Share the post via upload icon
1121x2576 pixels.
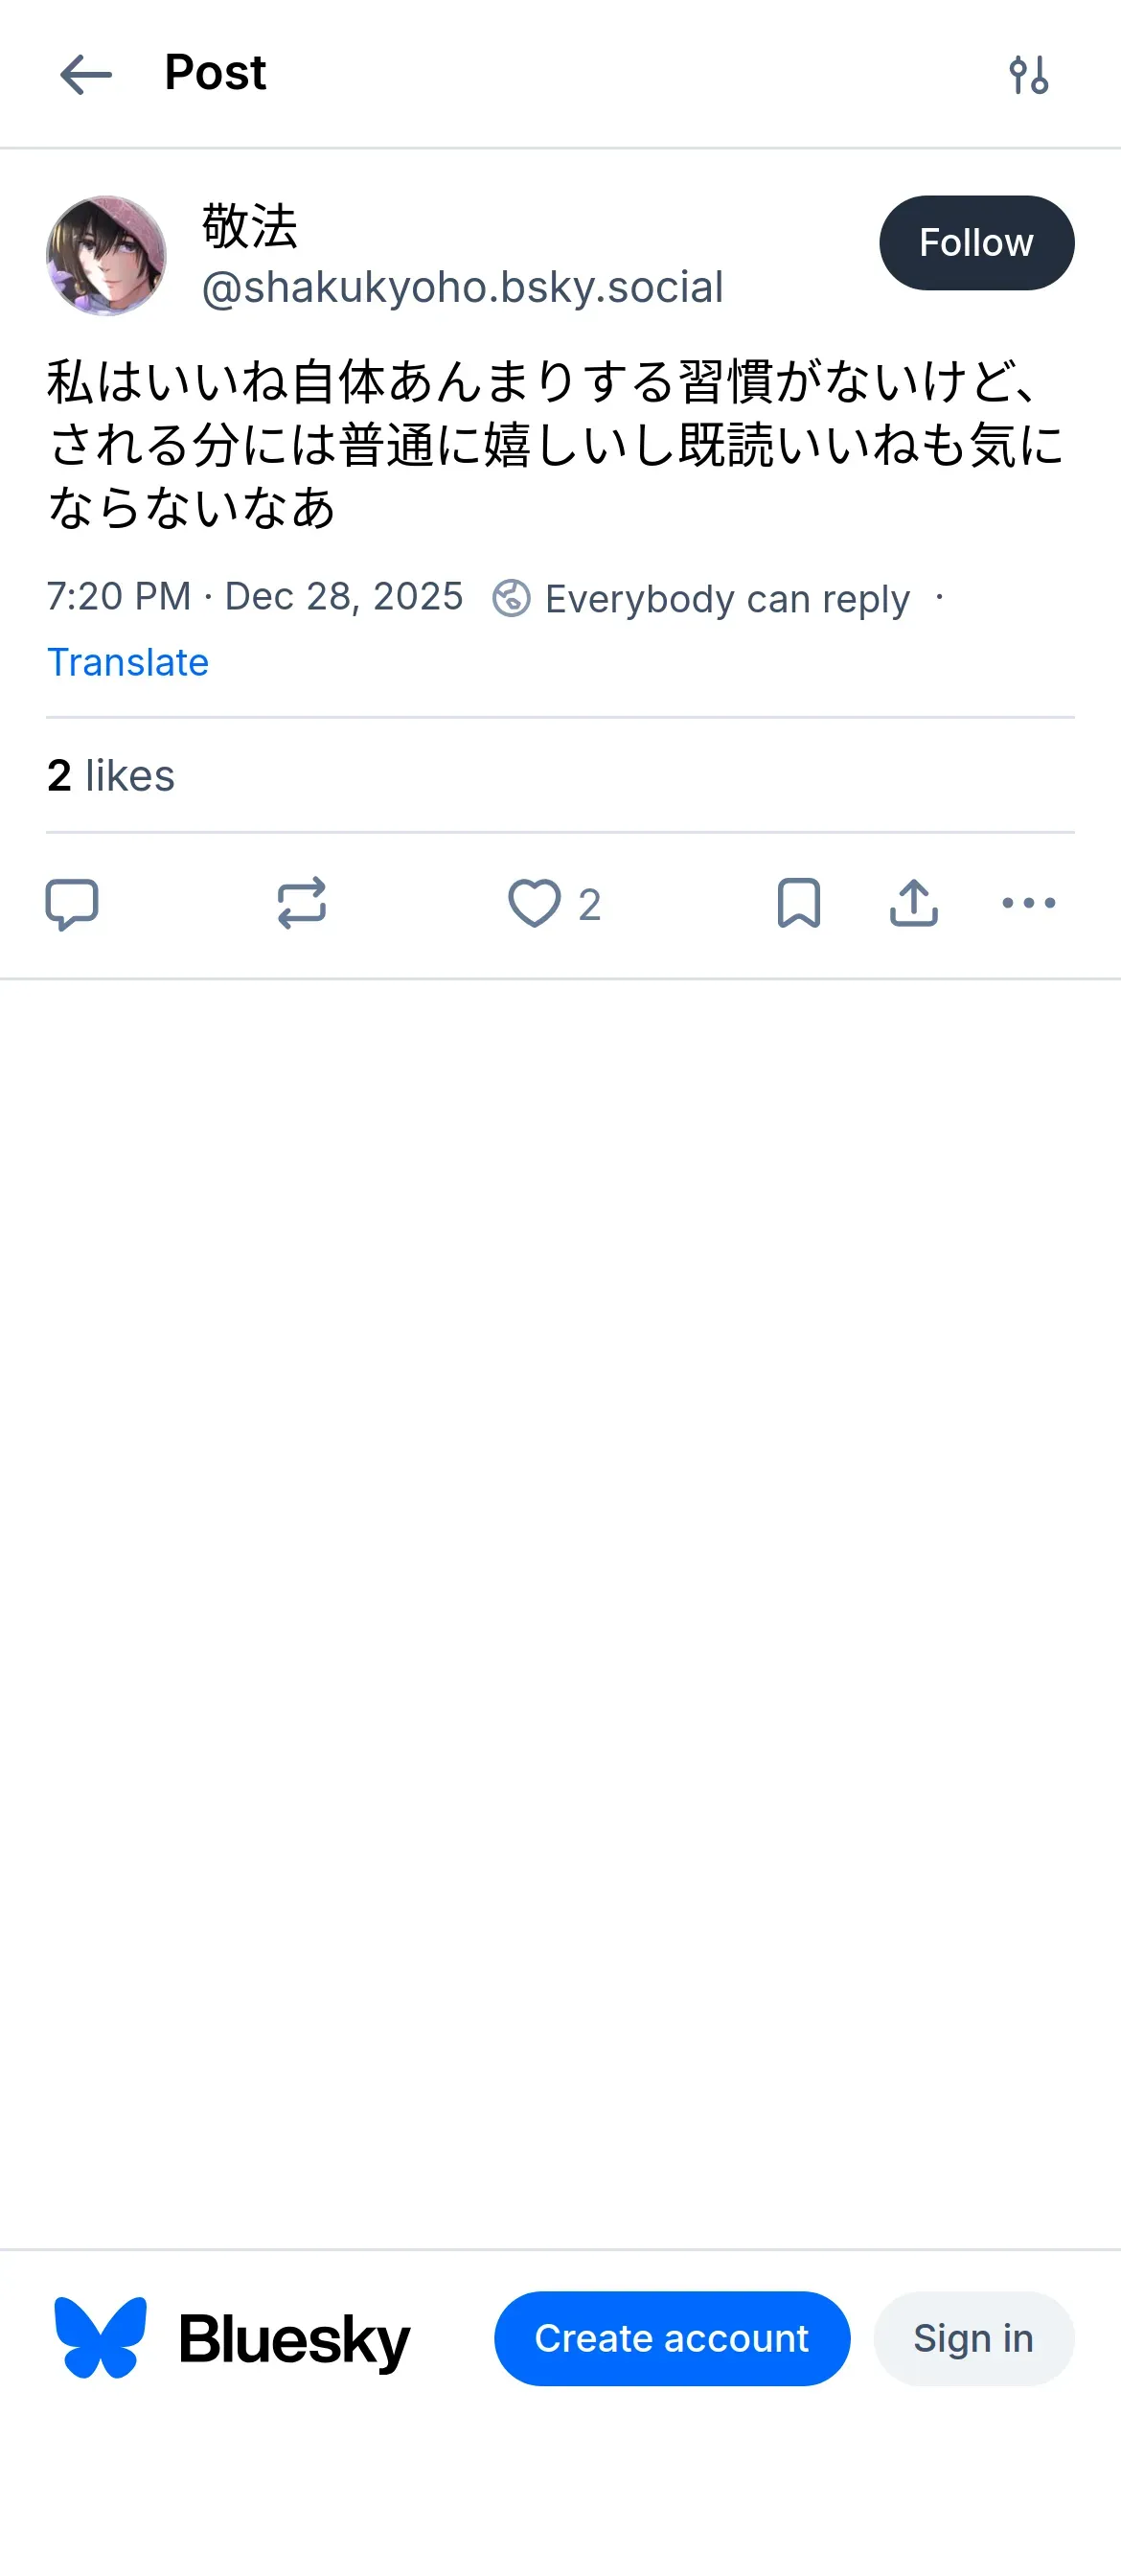pyautogui.click(x=913, y=904)
